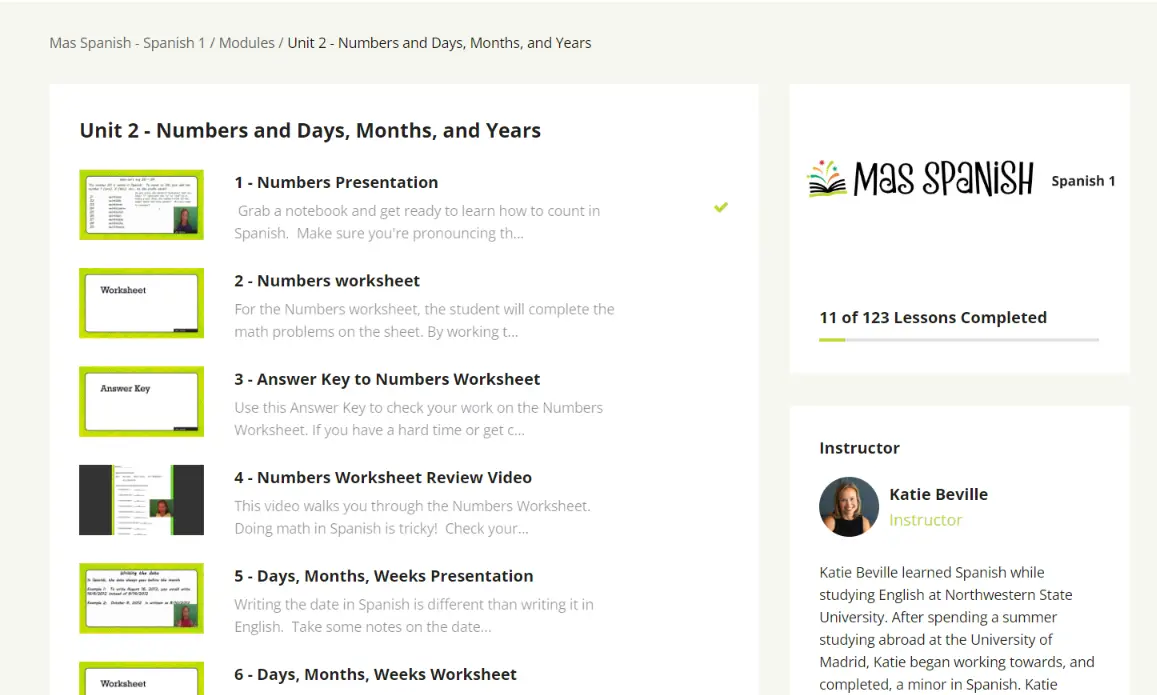This screenshot has width=1157, height=695.
Task: Open the Numbers Worksheet Review Video thumbnail
Action: pos(141,499)
